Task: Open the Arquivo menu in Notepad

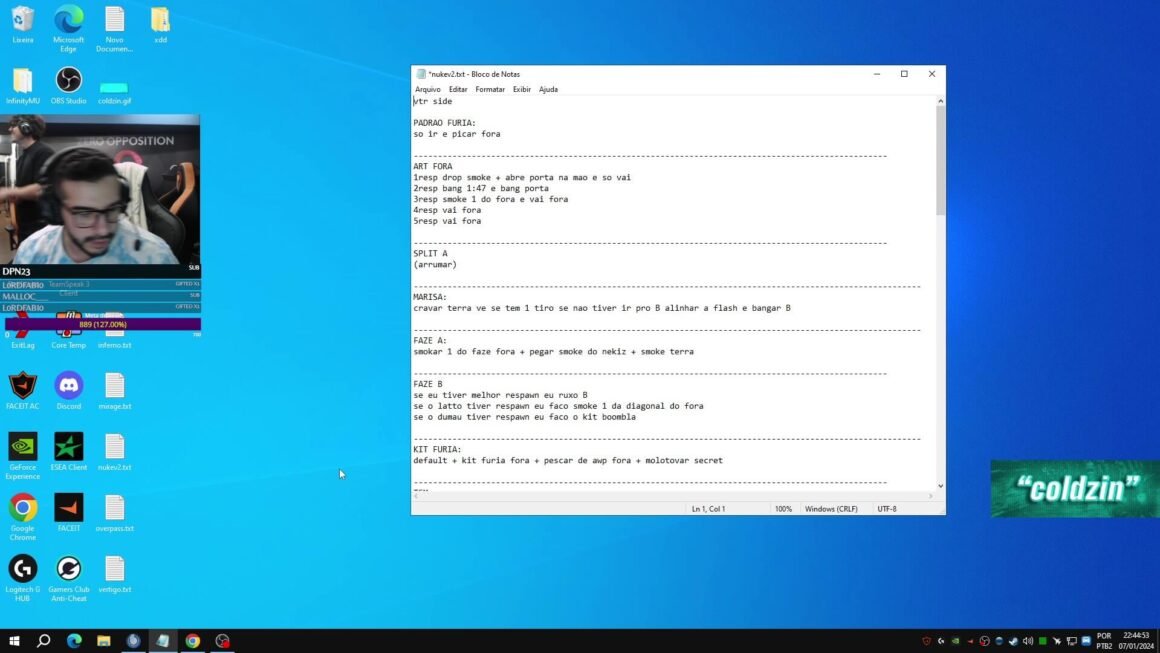Action: pos(427,89)
